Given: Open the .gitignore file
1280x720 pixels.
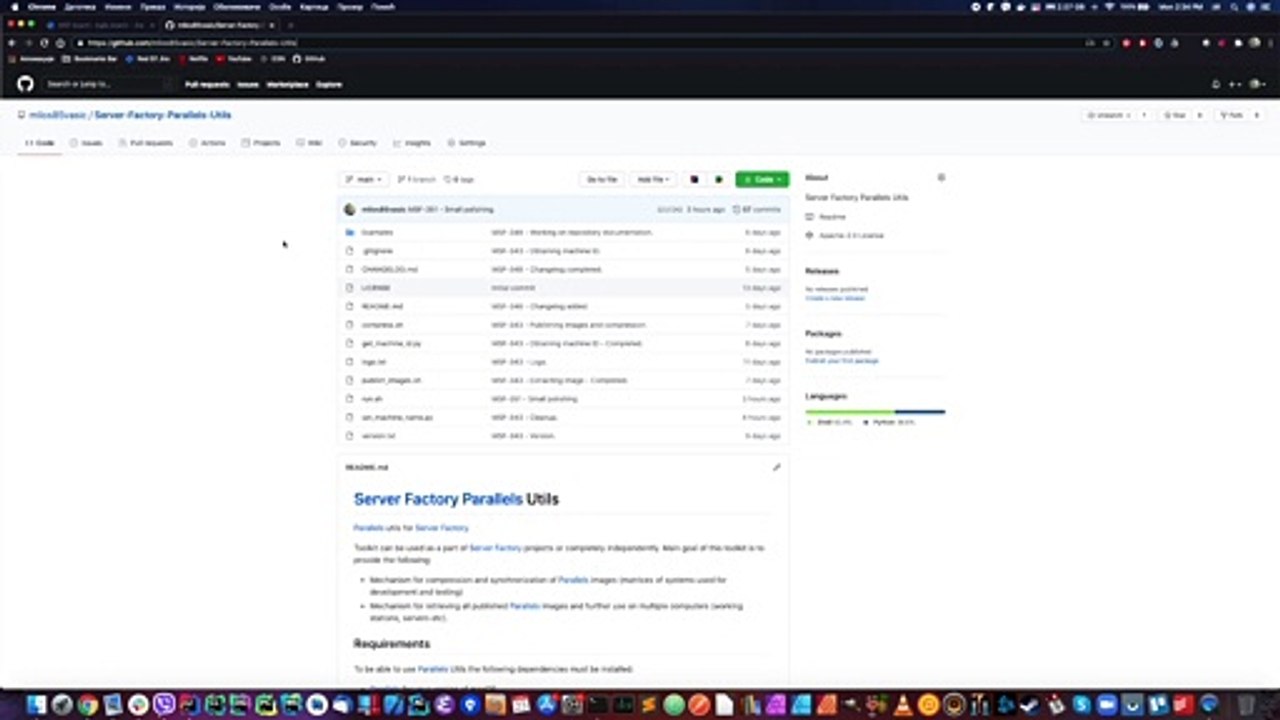Looking at the screenshot, I should click(377, 251).
